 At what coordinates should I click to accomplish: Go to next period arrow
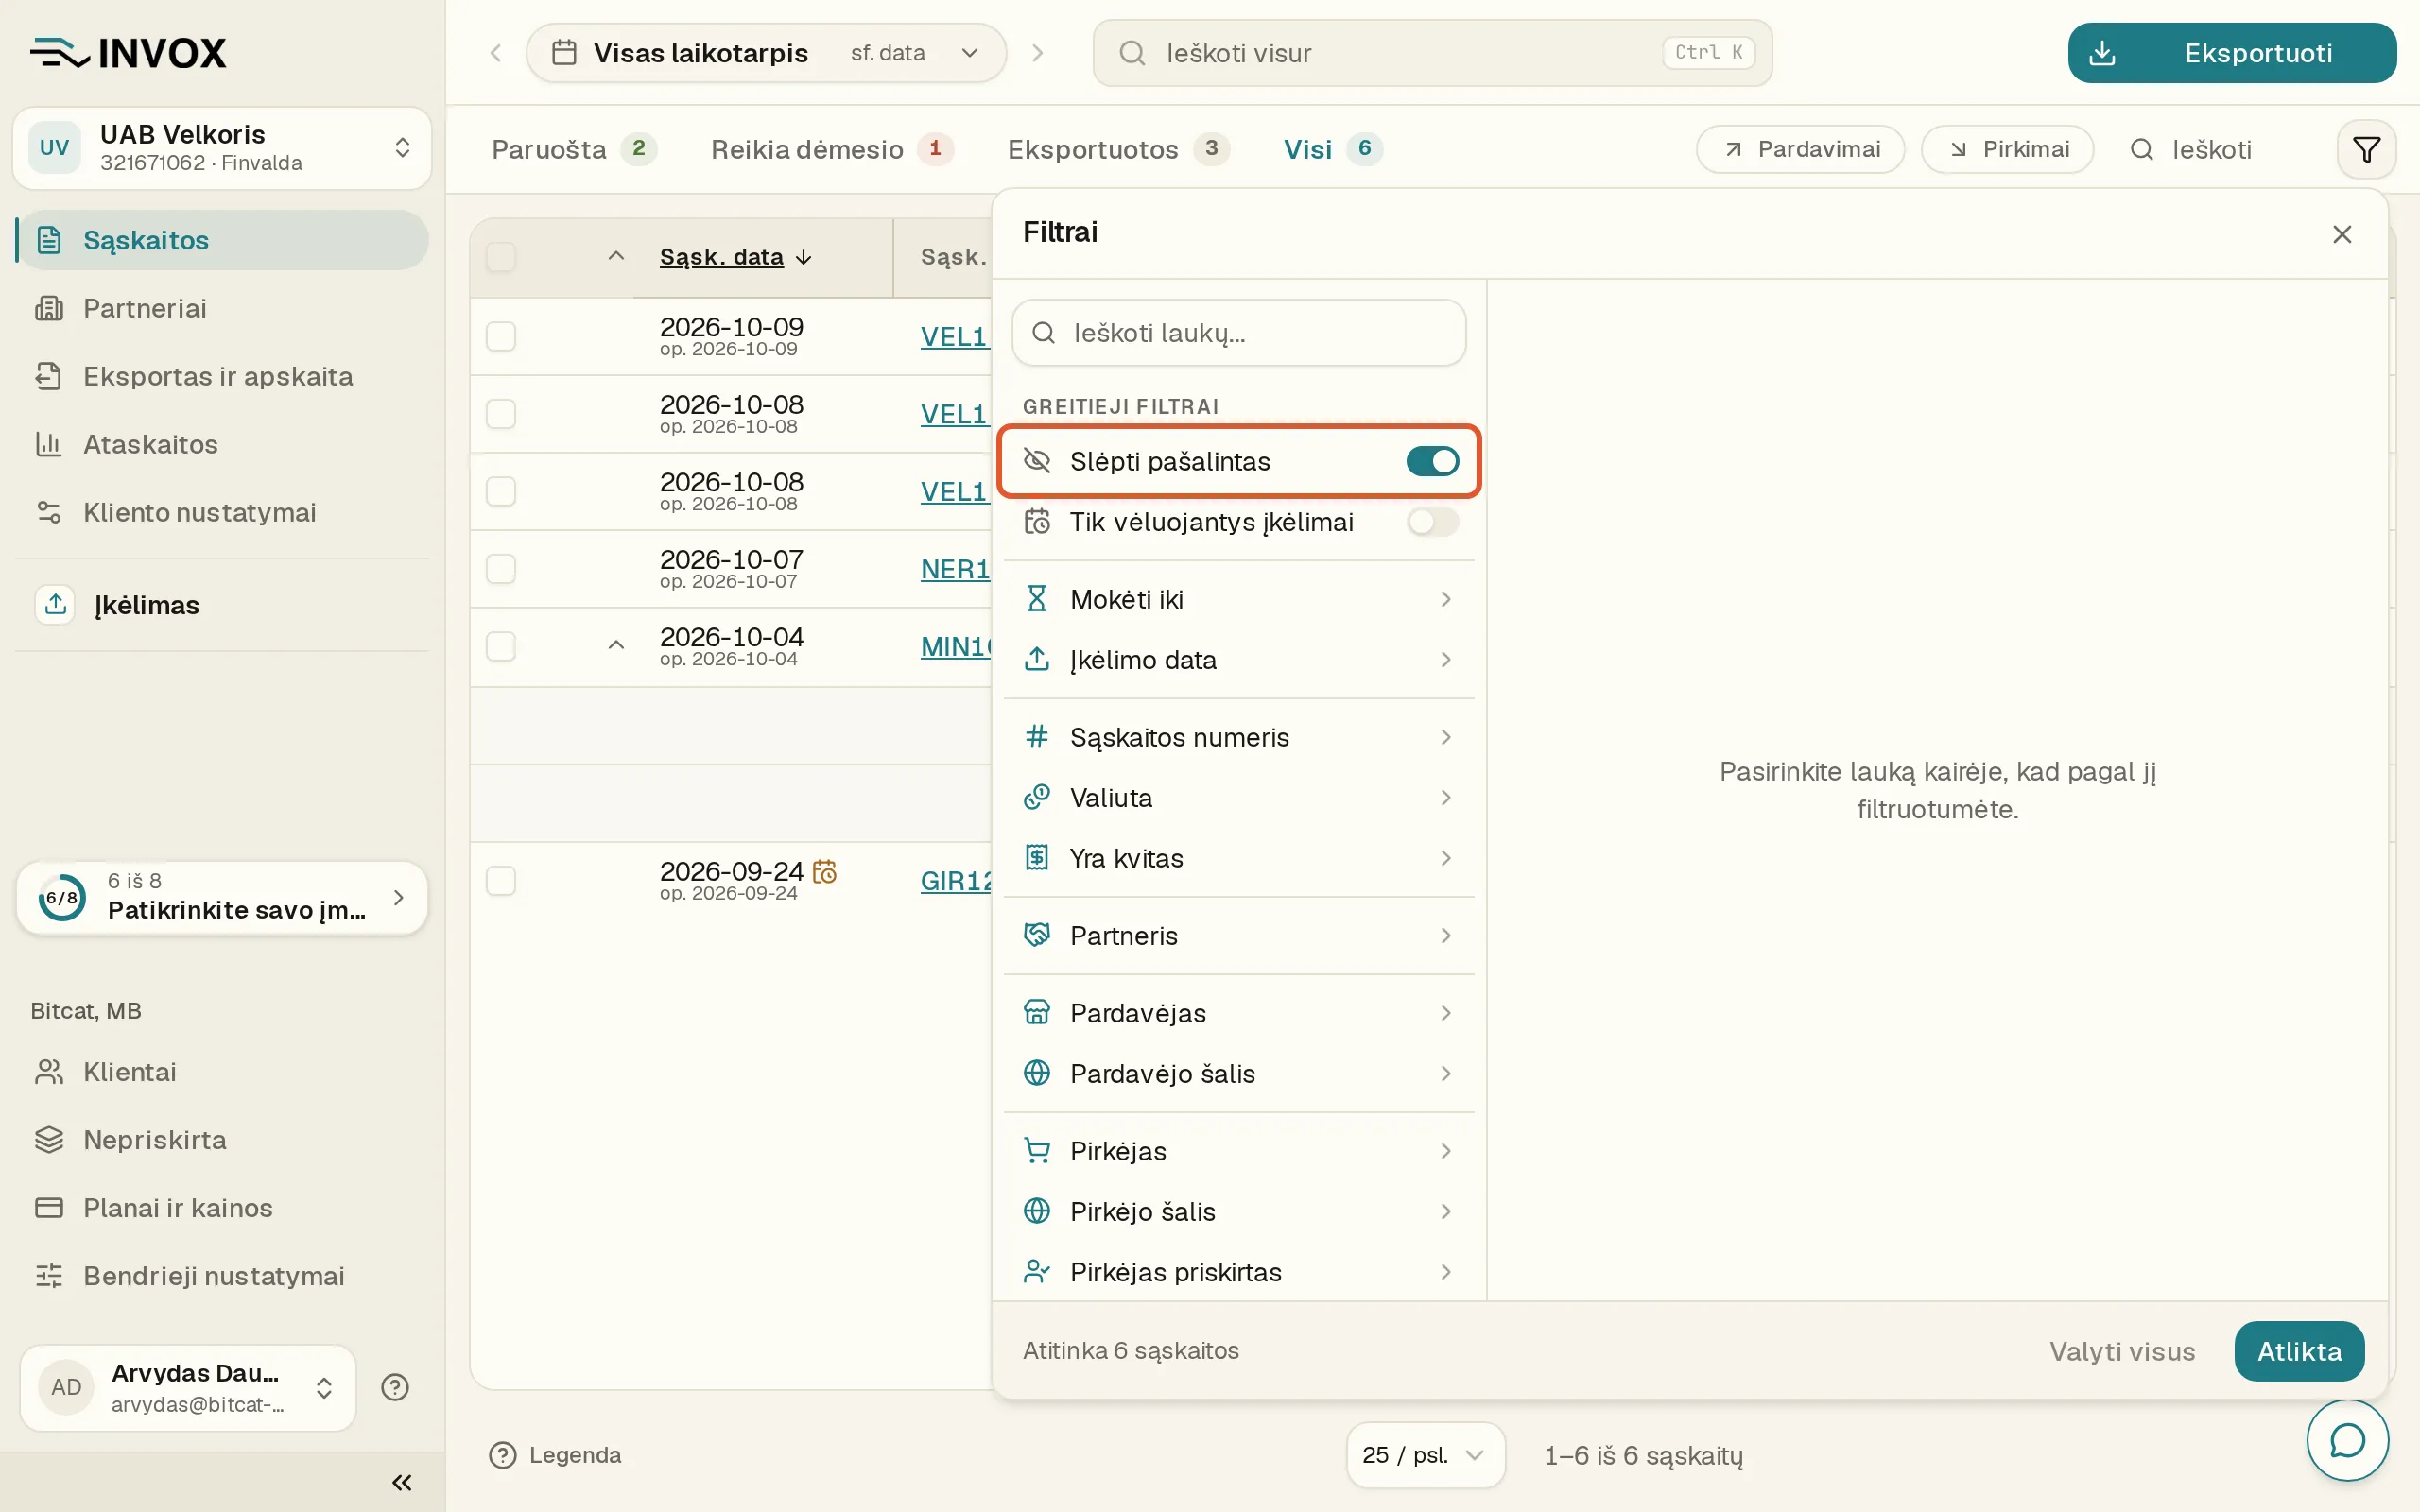(1037, 53)
